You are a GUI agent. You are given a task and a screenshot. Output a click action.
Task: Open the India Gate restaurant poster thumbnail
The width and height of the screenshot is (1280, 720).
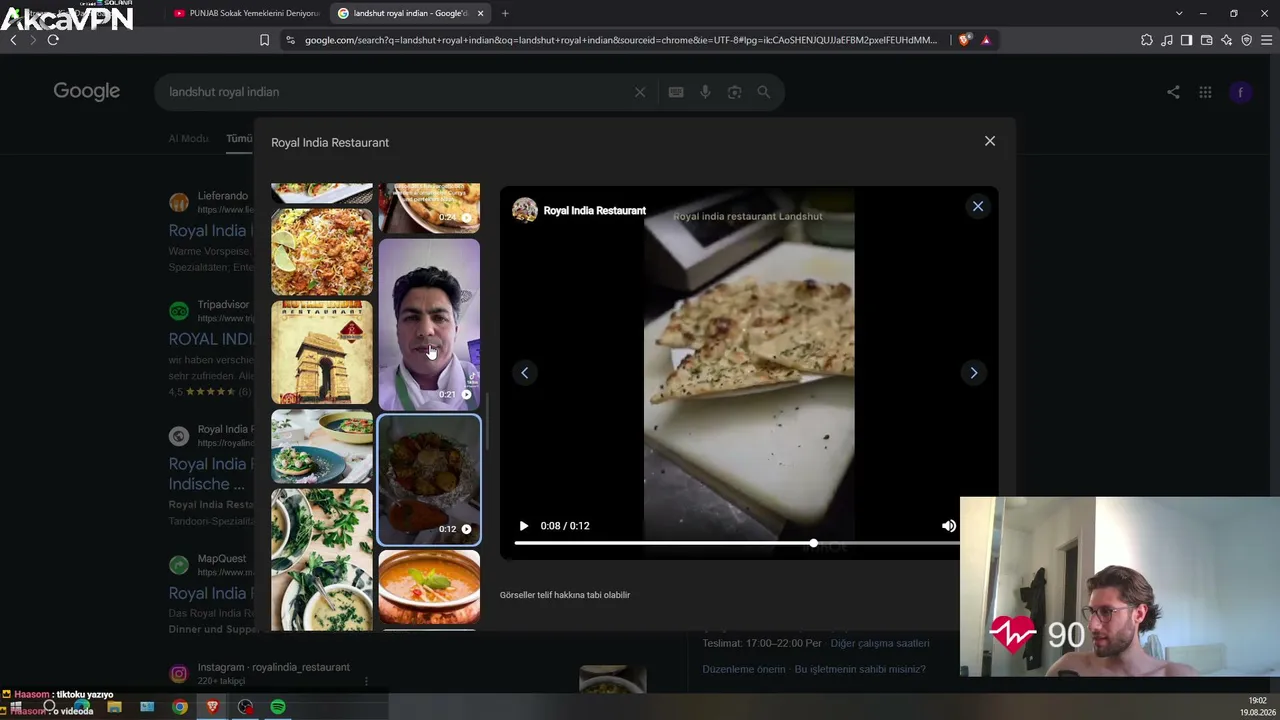click(x=322, y=352)
